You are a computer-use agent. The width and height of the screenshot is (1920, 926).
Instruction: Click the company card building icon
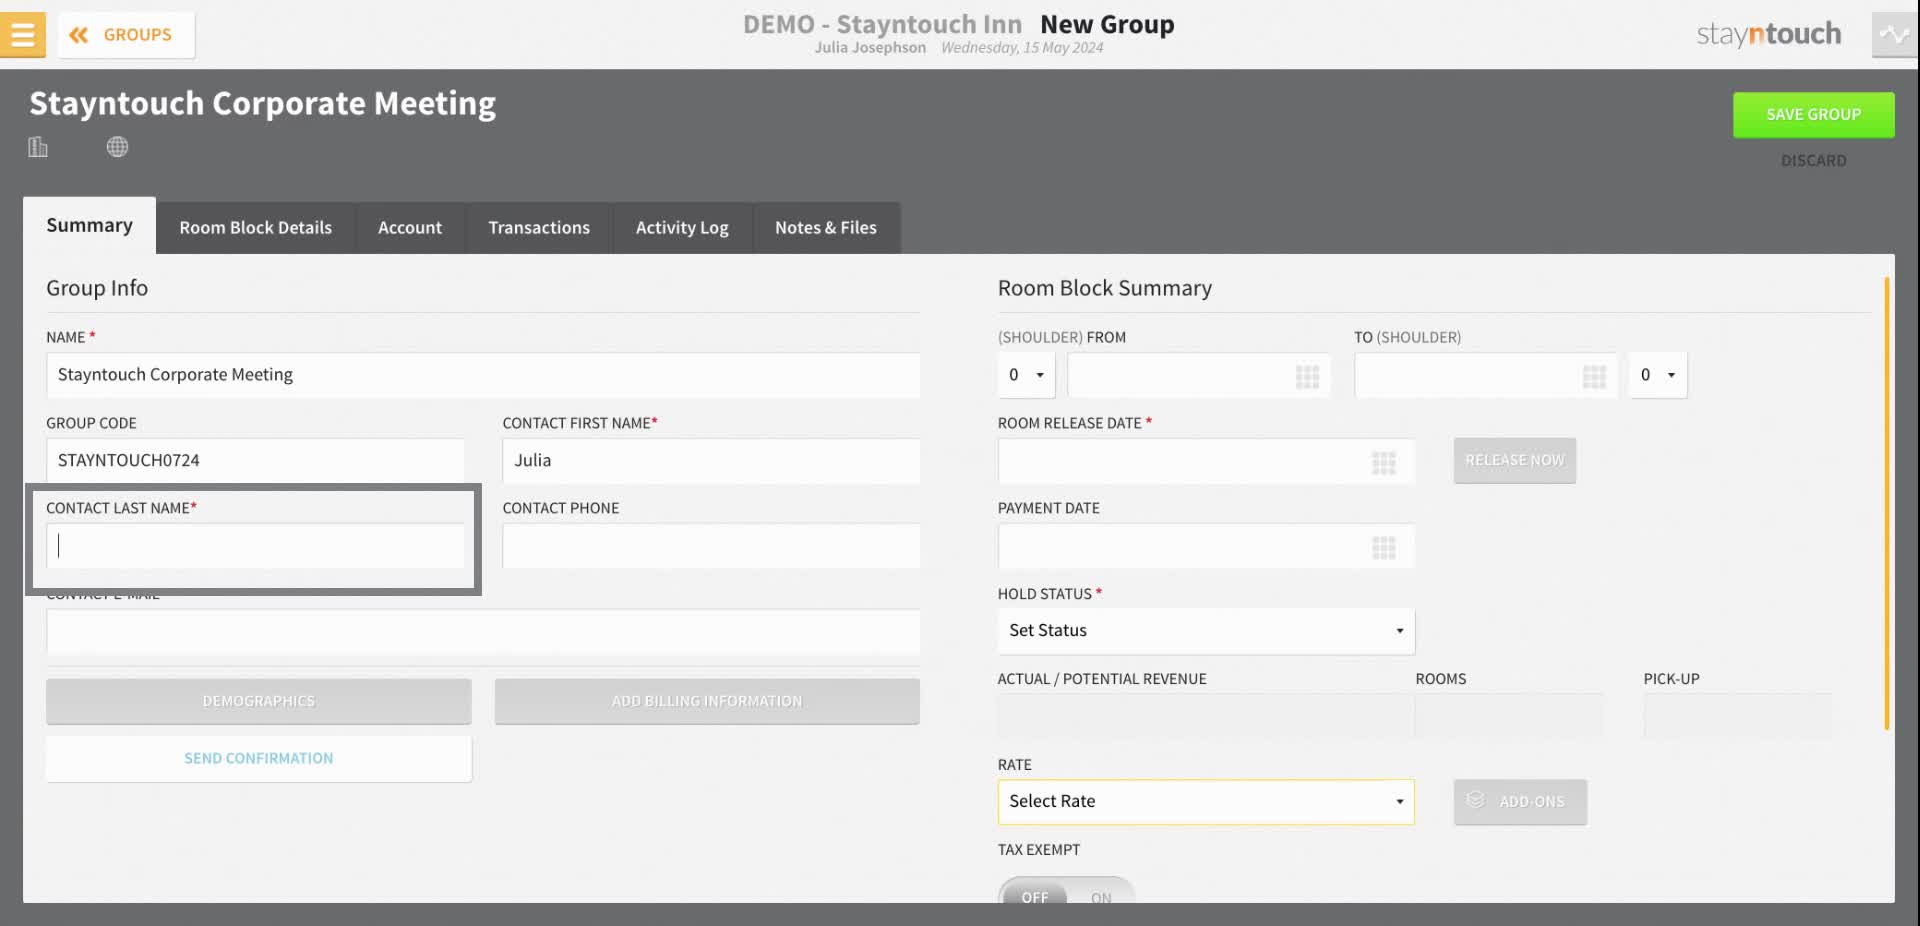(x=38, y=147)
